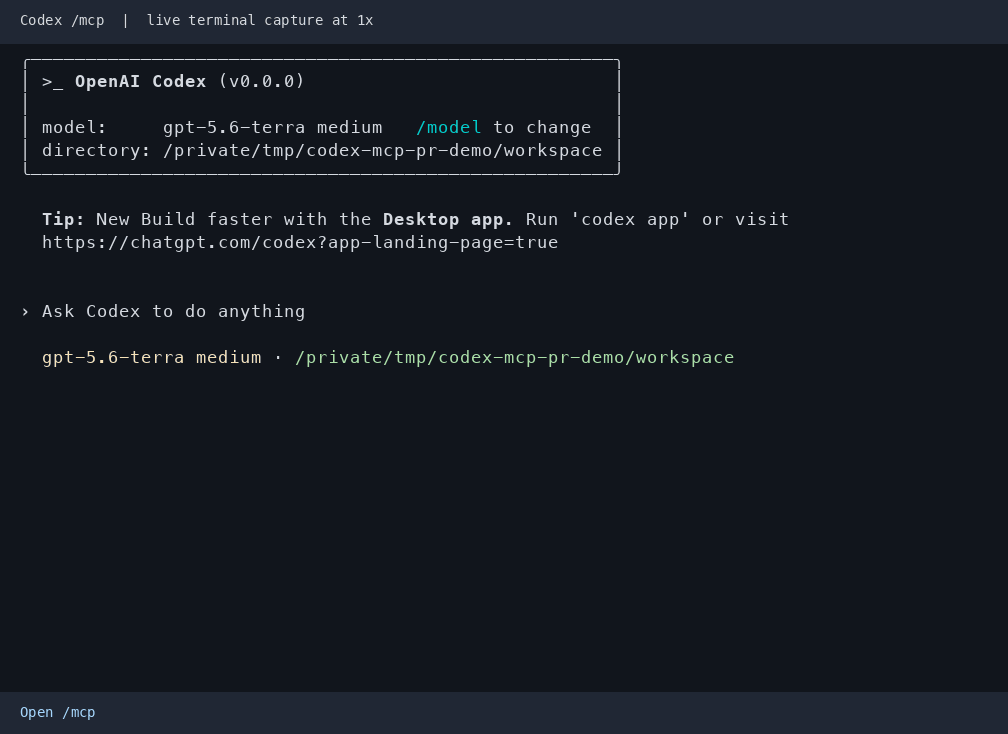1008x734 pixels.
Task: Click 'gpt-5.6-terra medium' in the status line
Action: (152, 357)
